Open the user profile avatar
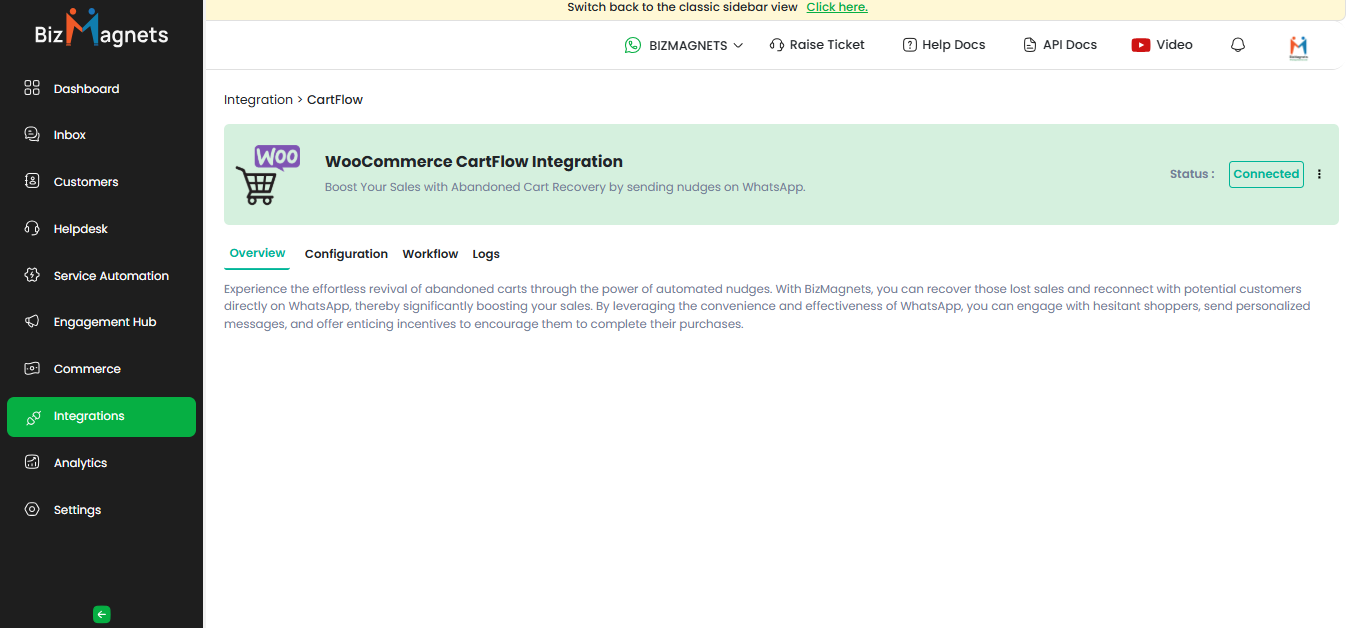Screen dimensions: 1350x628 click(1298, 46)
